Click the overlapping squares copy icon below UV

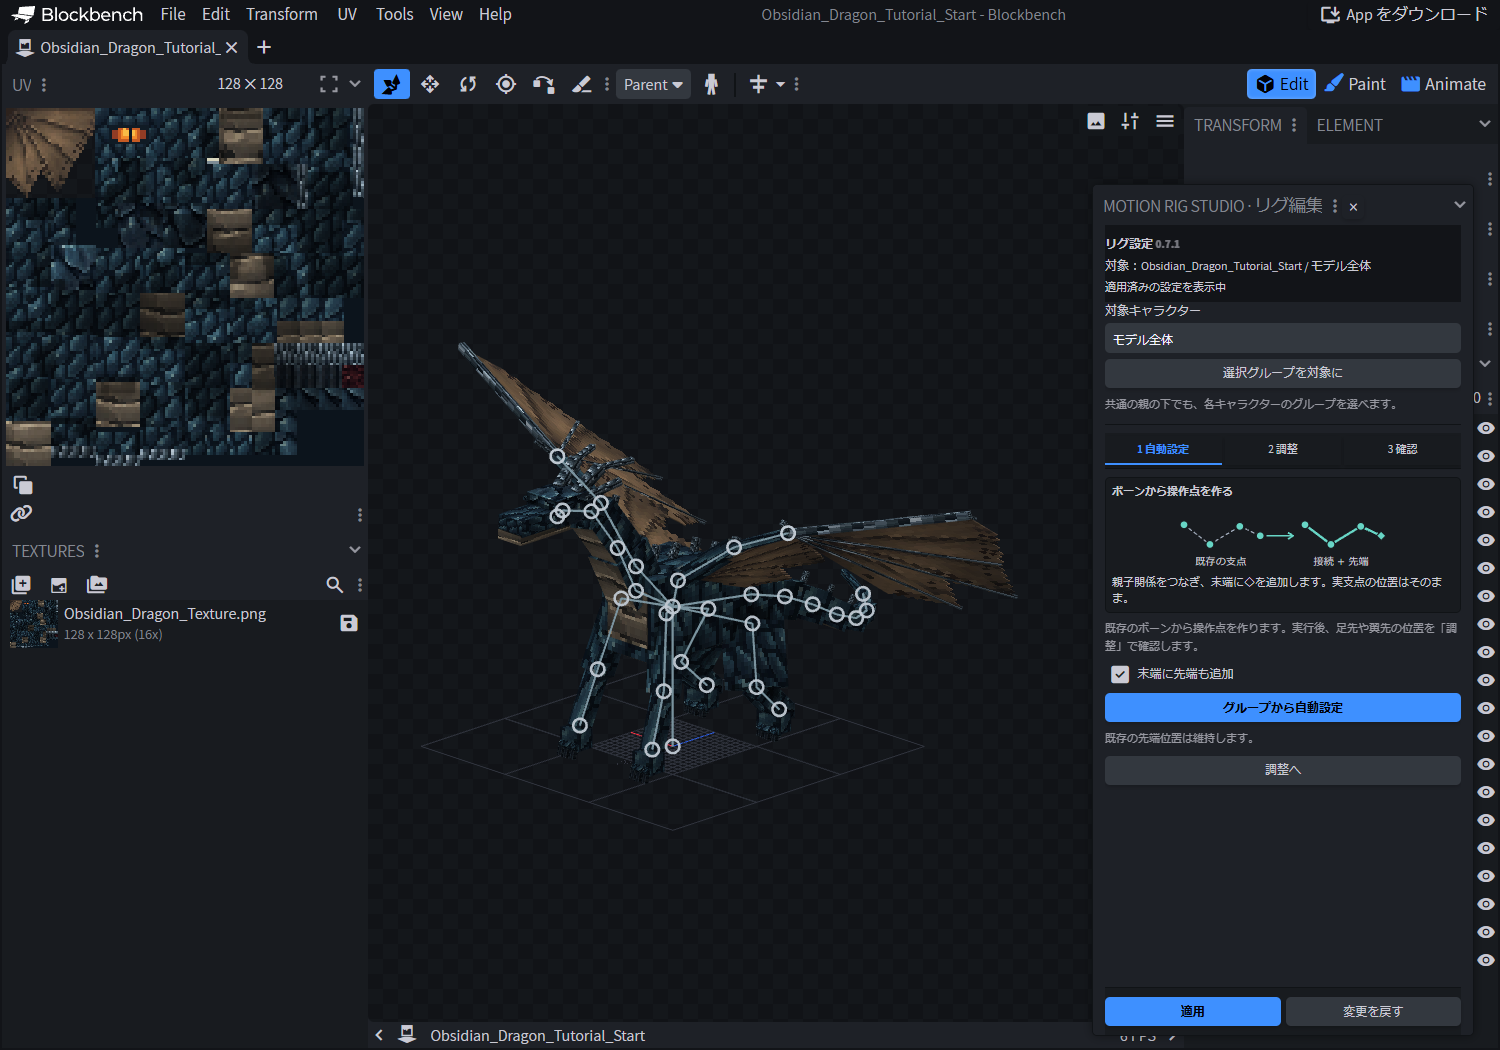click(23, 485)
